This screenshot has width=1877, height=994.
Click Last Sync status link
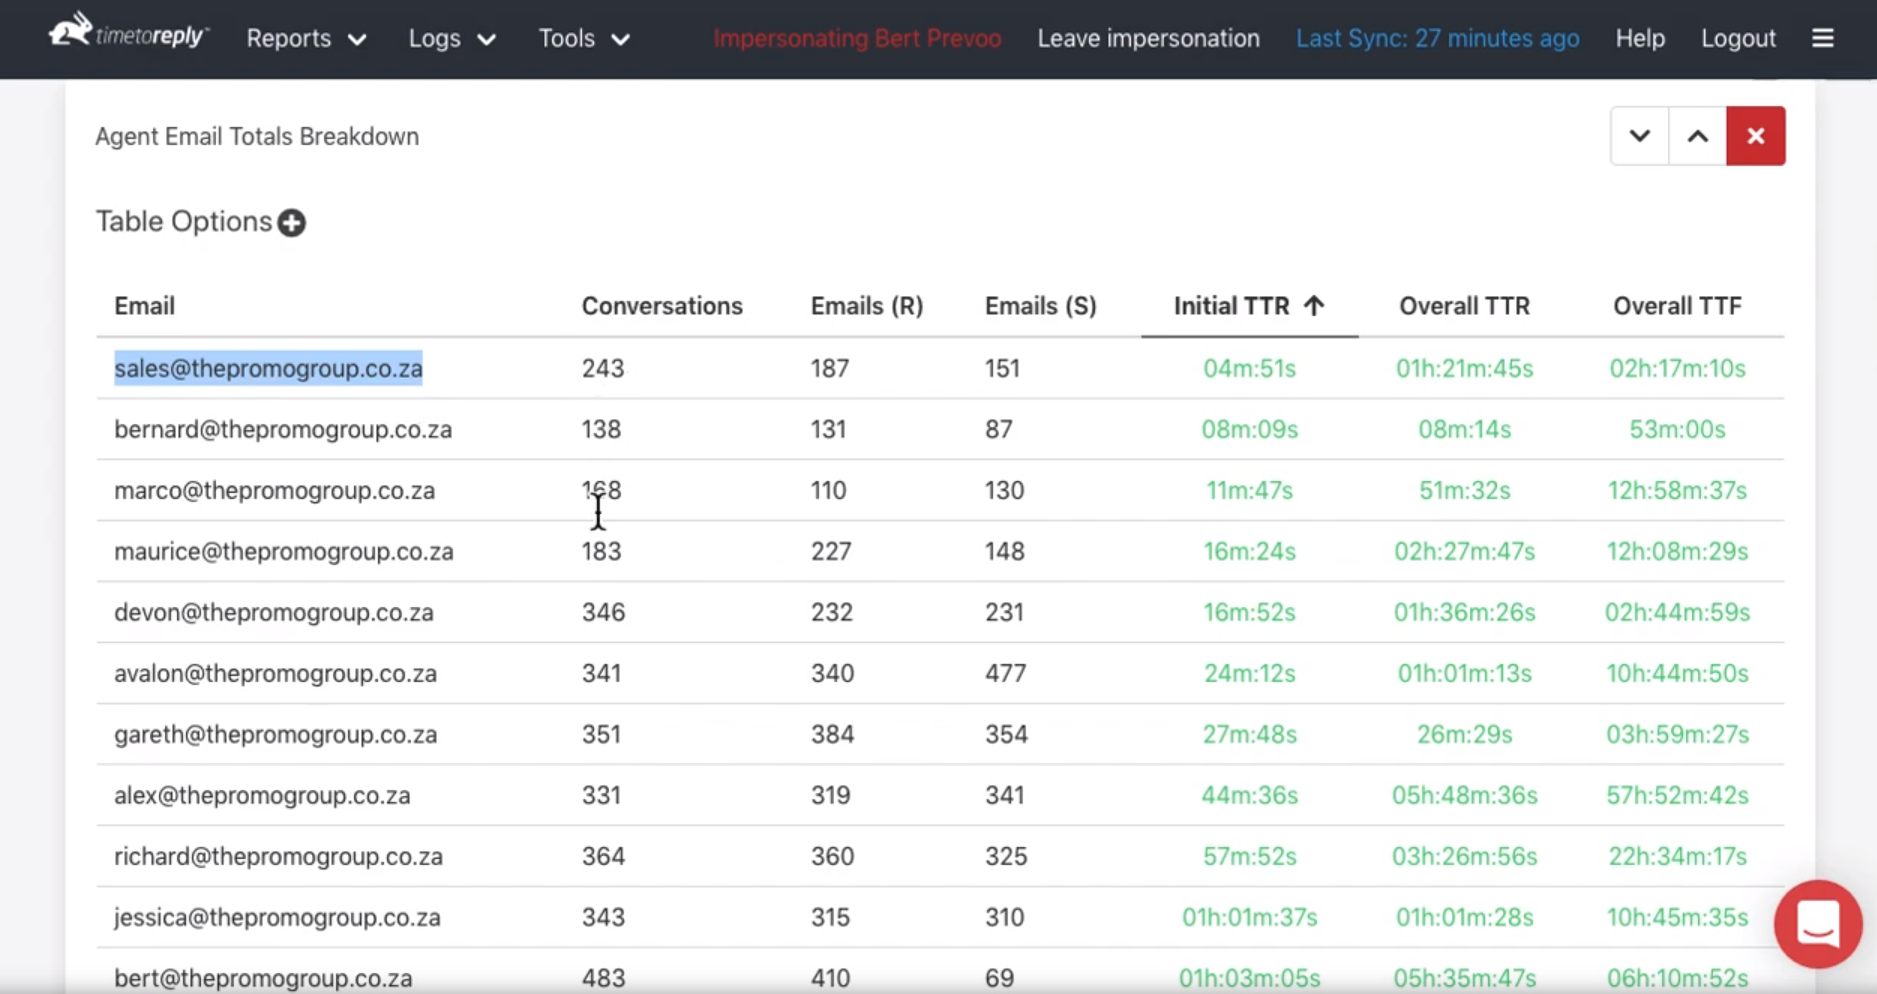(x=1437, y=39)
